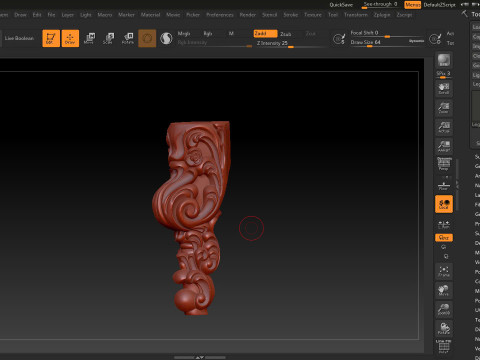Screen dimensions: 480x360
Task: Toggle the Dynamic draw size button
Action: point(416,41)
